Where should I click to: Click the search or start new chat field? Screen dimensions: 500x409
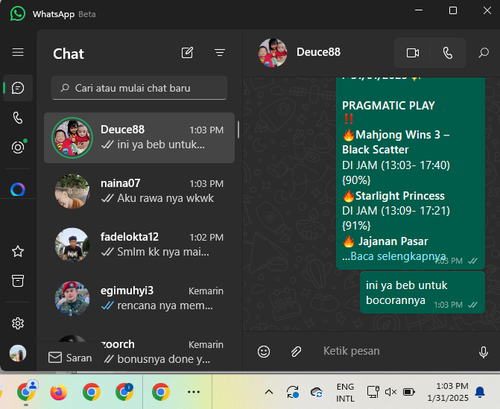tap(139, 88)
